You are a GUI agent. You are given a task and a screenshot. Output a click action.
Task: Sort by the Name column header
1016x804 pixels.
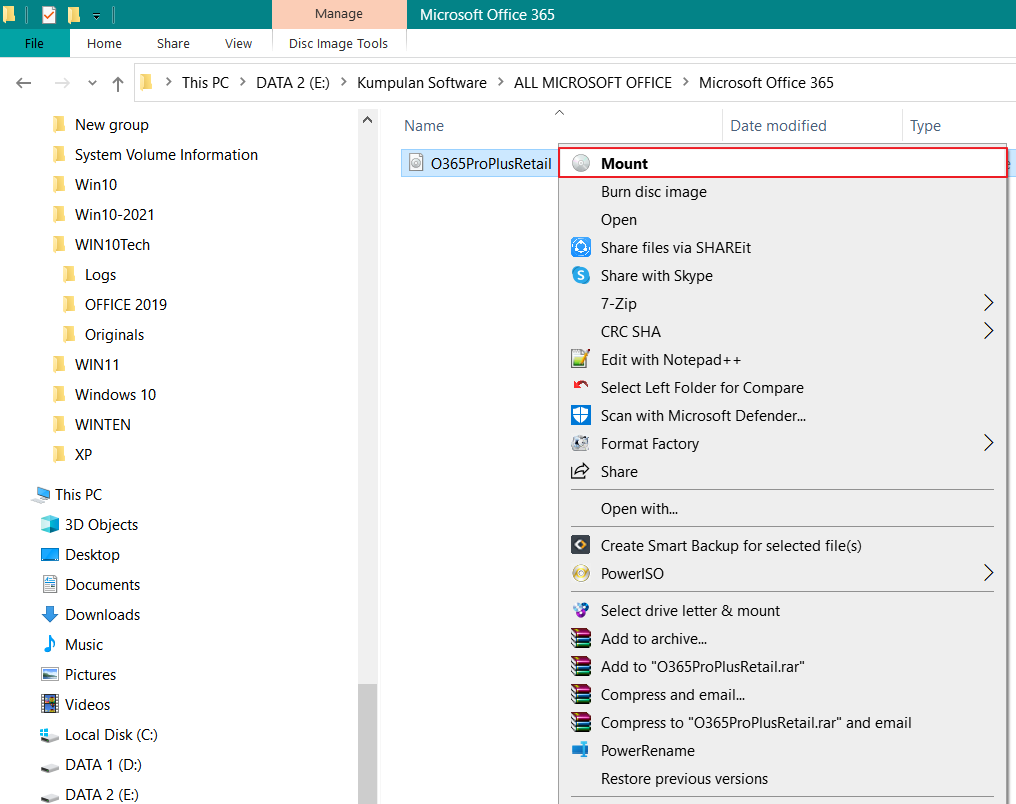pyautogui.click(x=424, y=126)
